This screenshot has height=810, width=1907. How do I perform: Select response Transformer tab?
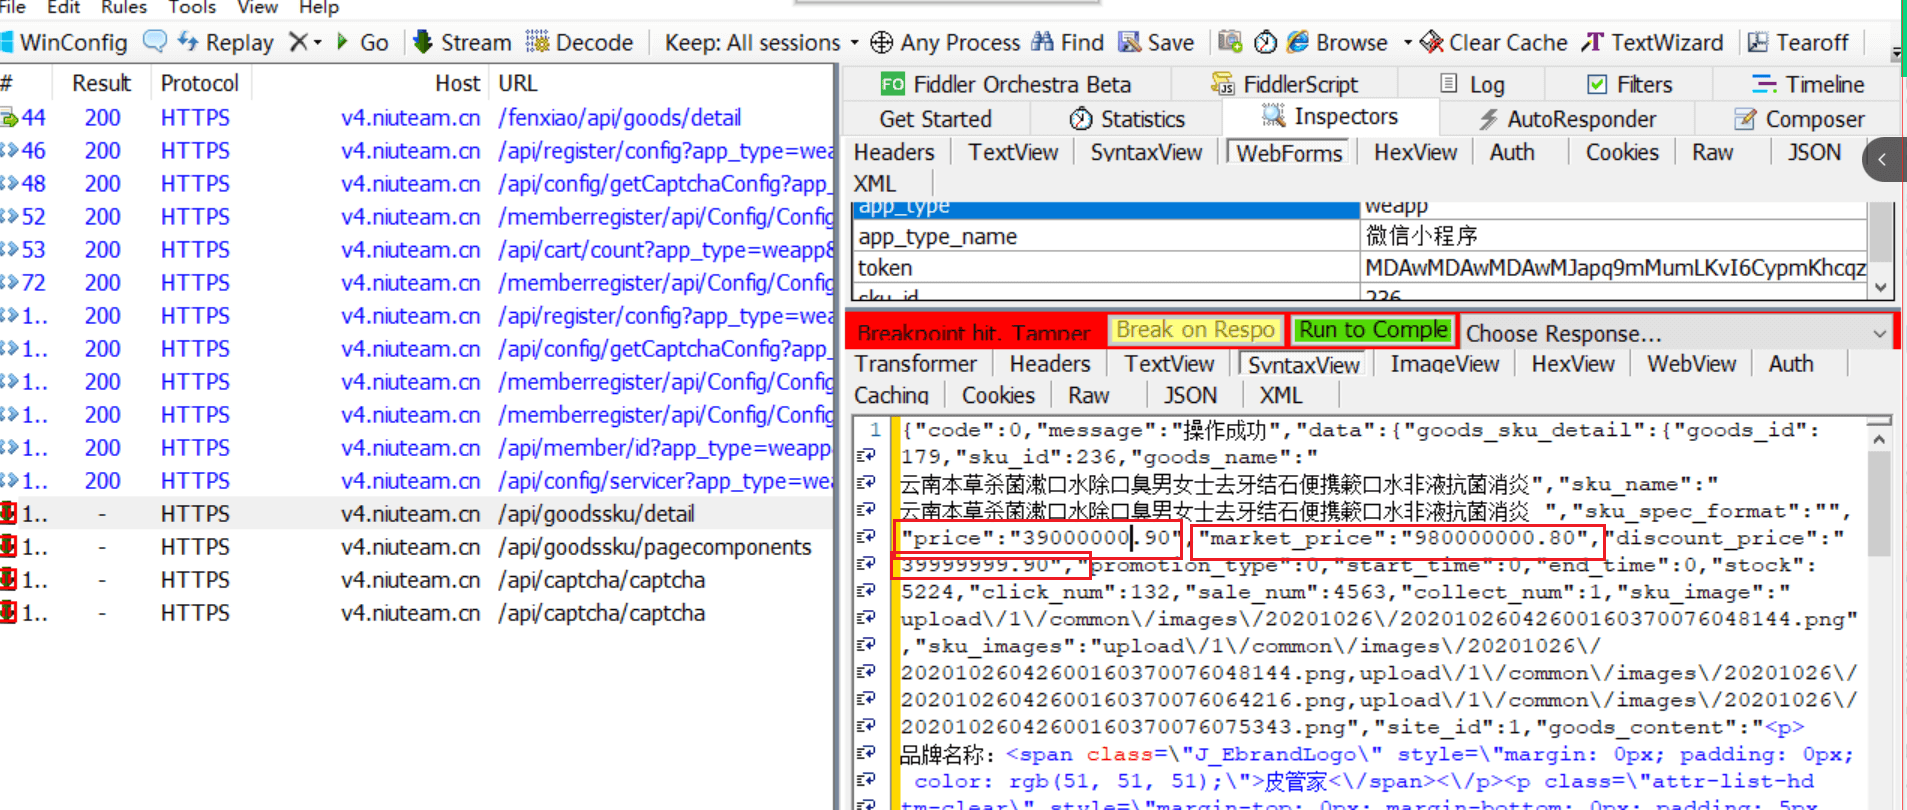point(915,364)
